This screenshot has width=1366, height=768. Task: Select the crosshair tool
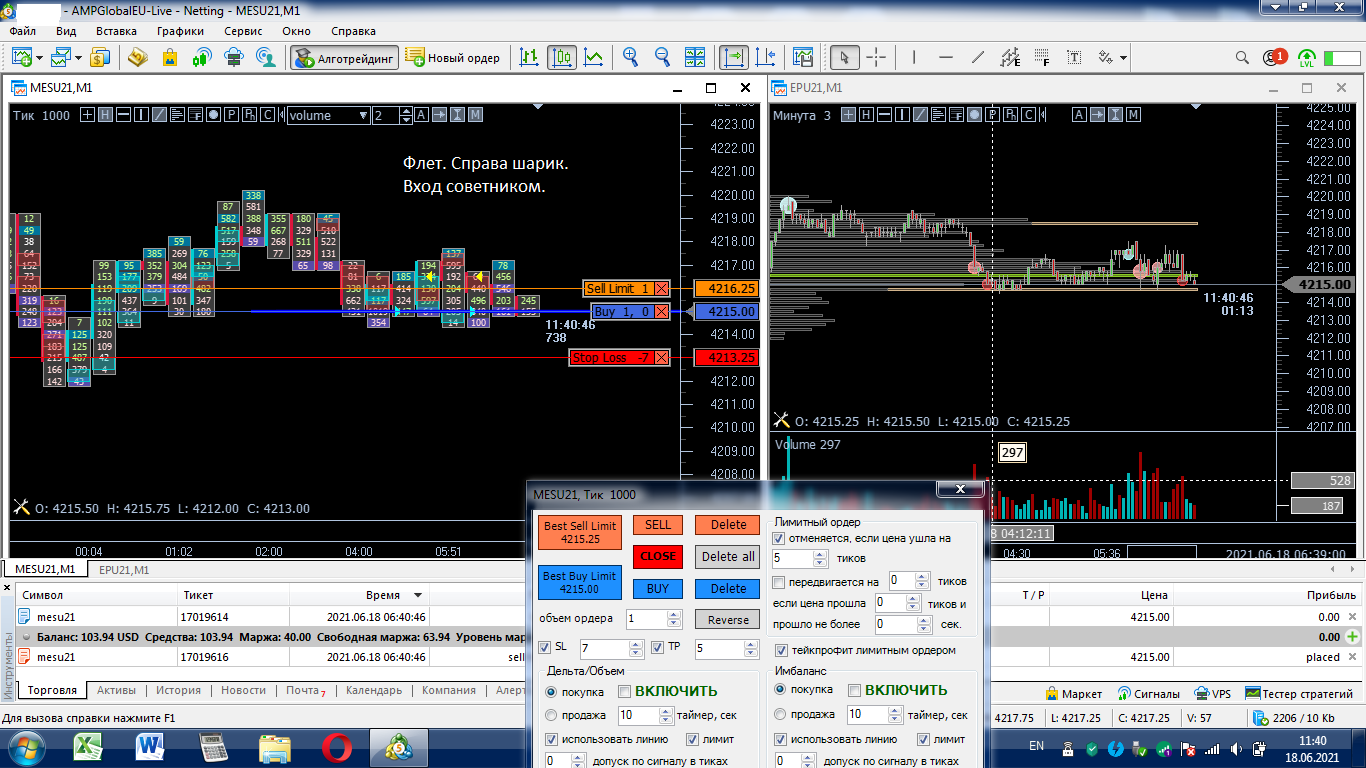(876, 57)
